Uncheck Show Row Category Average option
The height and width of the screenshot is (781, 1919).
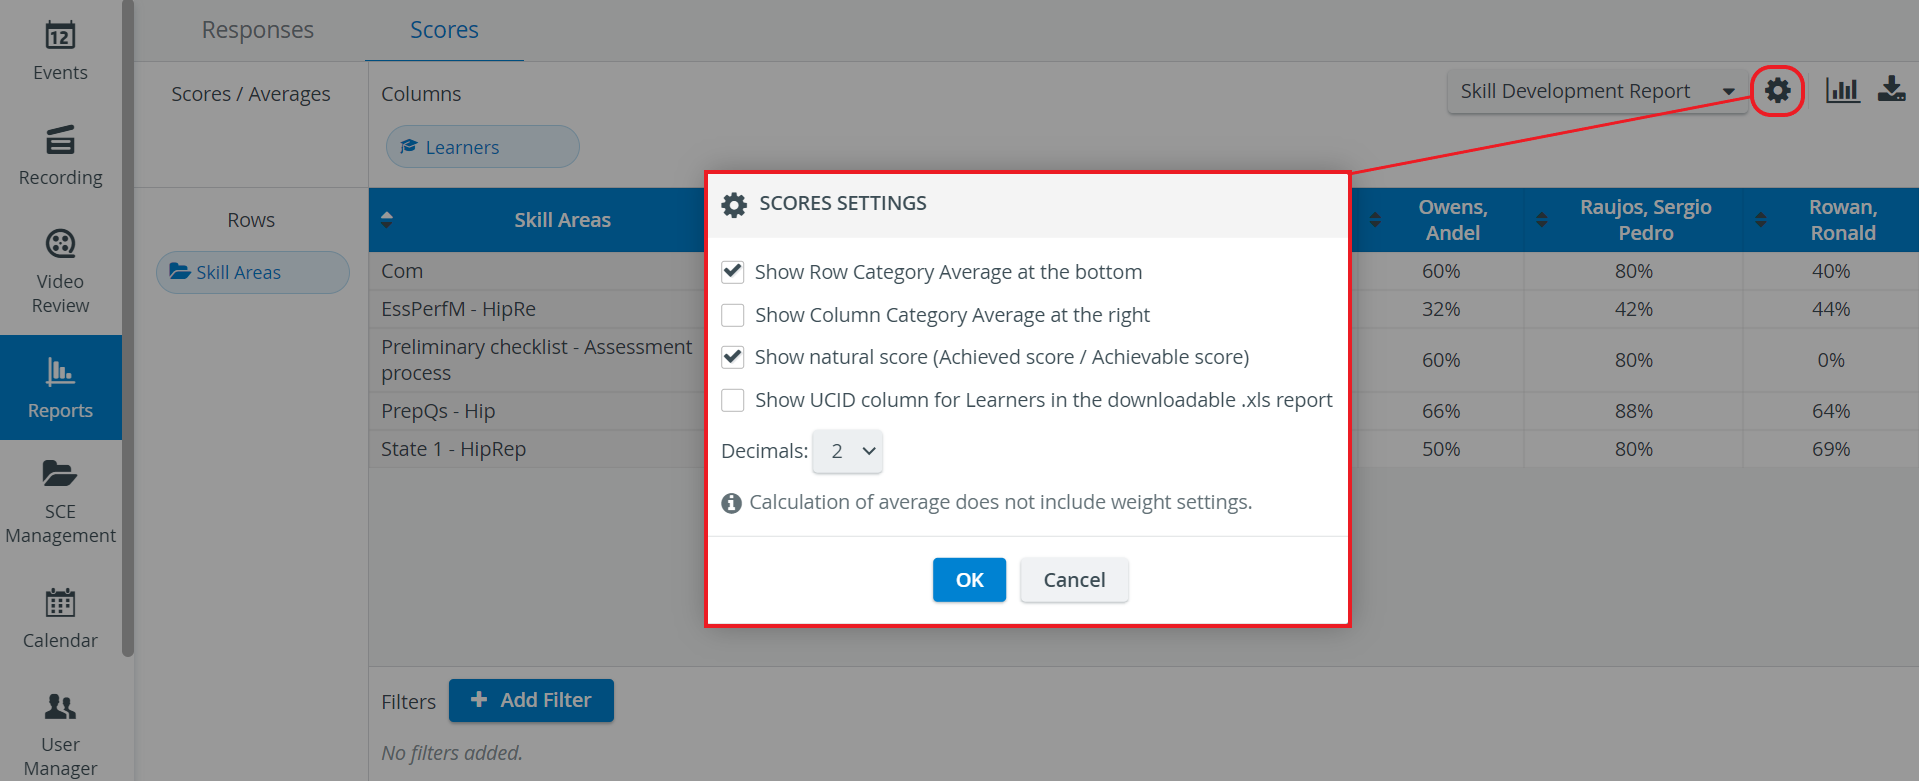coord(733,272)
